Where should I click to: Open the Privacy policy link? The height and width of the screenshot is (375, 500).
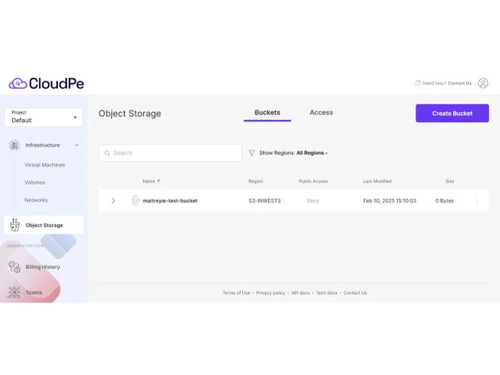click(271, 293)
